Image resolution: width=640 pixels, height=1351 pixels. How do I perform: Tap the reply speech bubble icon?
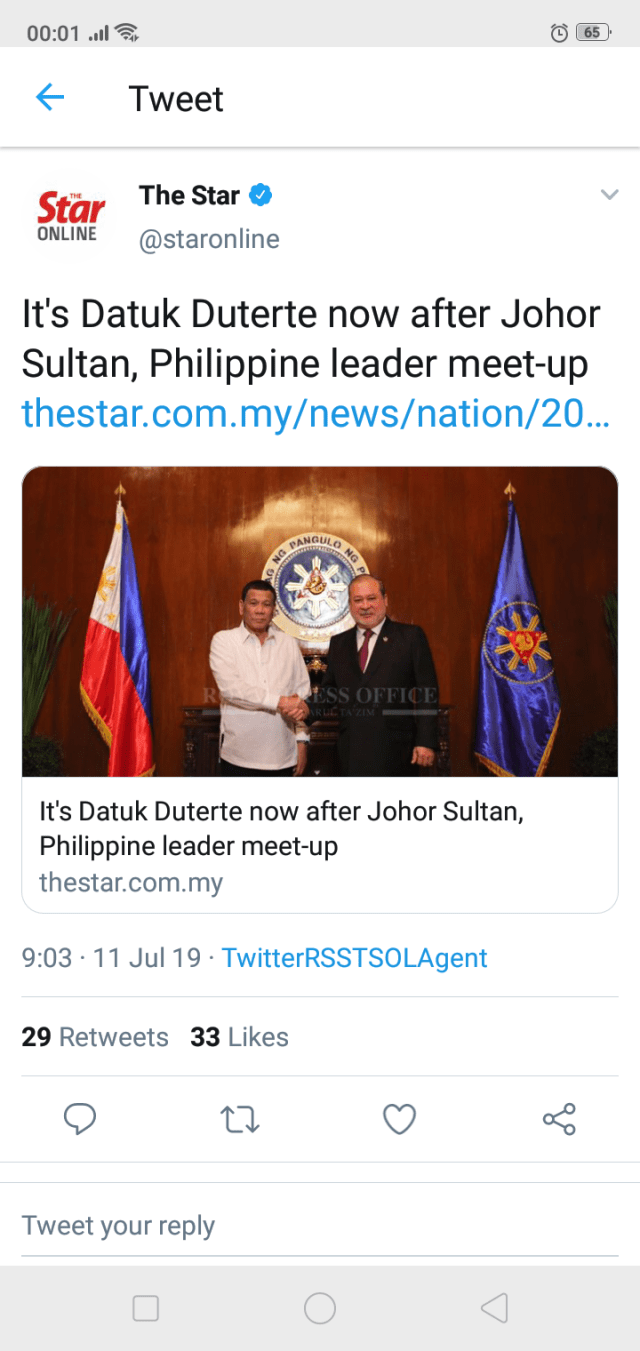[80, 1119]
